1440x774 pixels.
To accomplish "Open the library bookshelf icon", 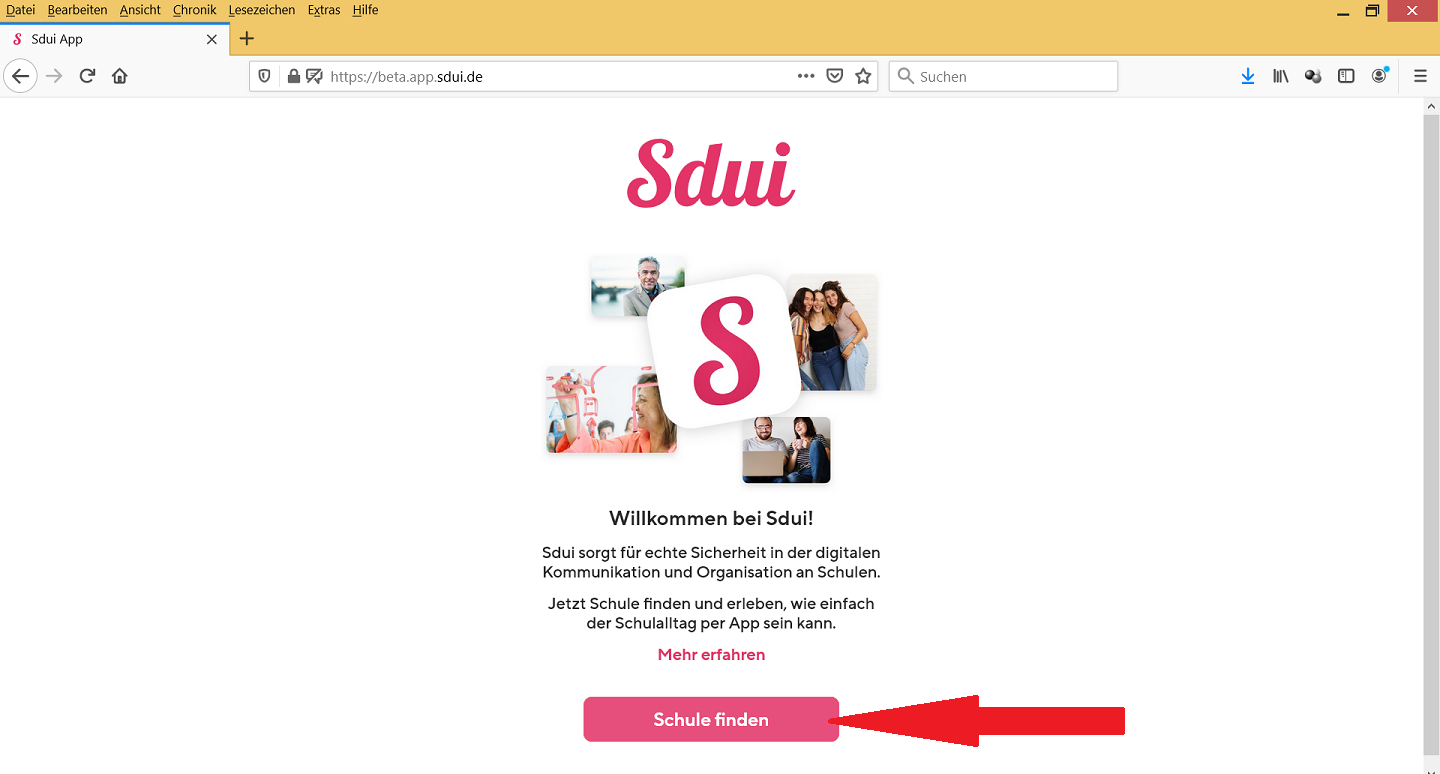I will pos(1280,76).
